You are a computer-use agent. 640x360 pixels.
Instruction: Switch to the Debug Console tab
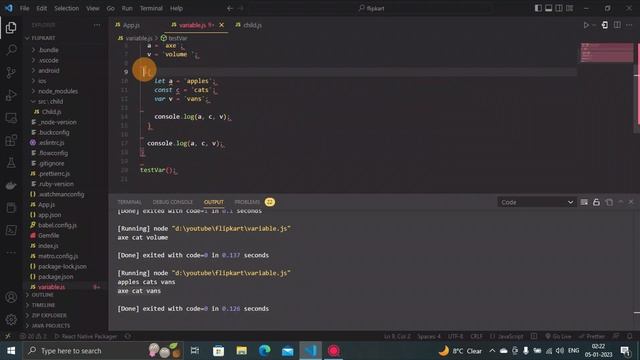point(172,202)
